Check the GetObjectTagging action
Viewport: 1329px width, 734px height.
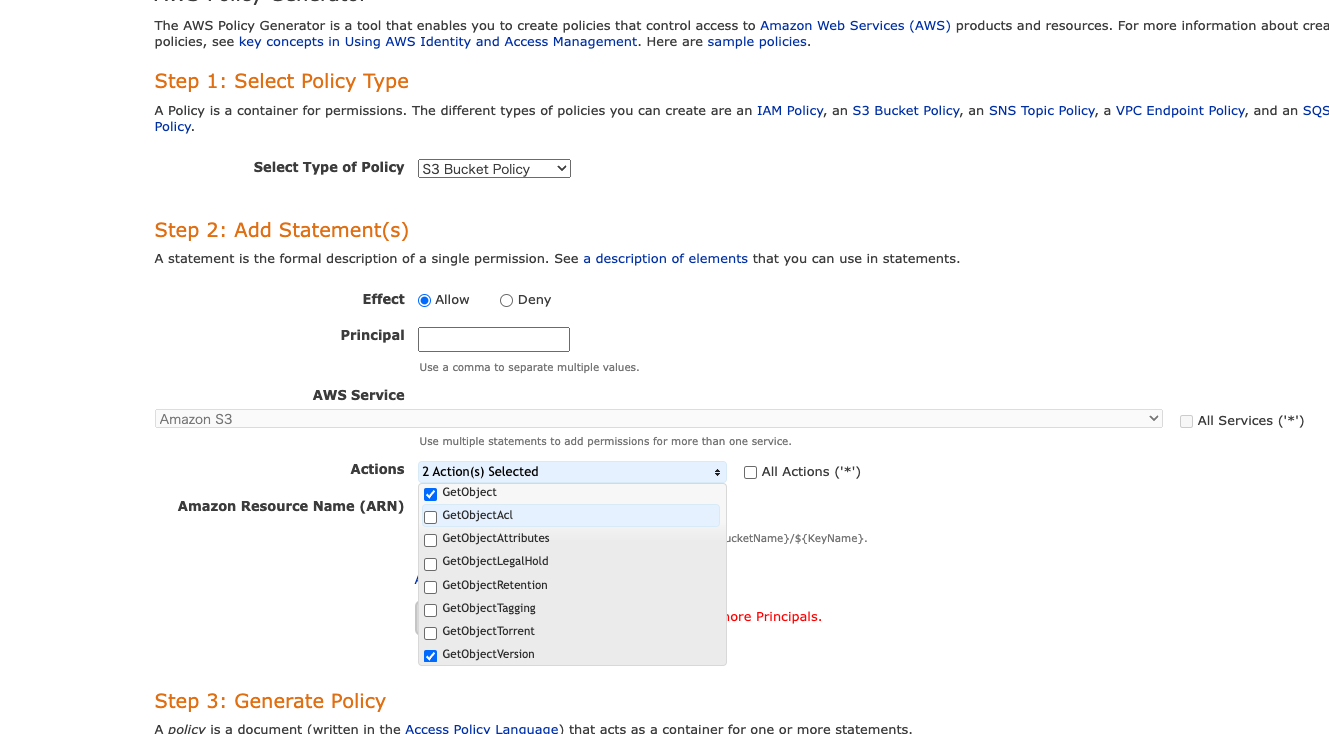431,610
